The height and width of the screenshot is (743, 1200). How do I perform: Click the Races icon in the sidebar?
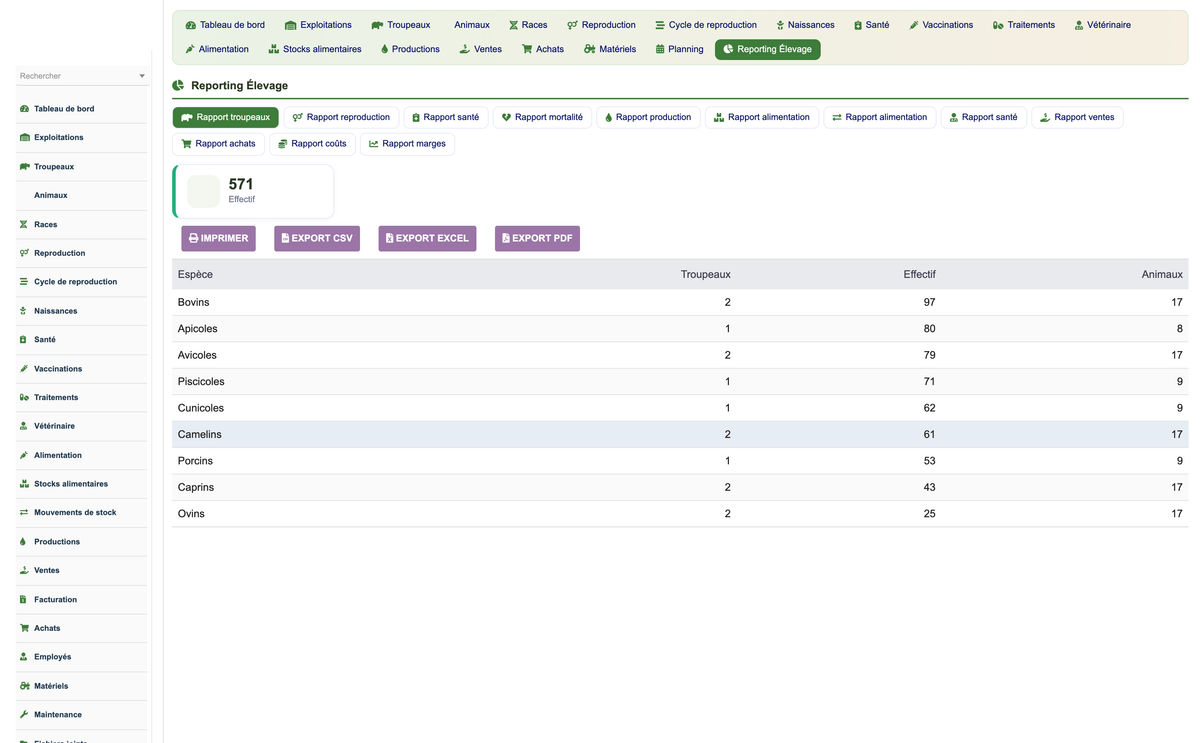click(x=24, y=224)
